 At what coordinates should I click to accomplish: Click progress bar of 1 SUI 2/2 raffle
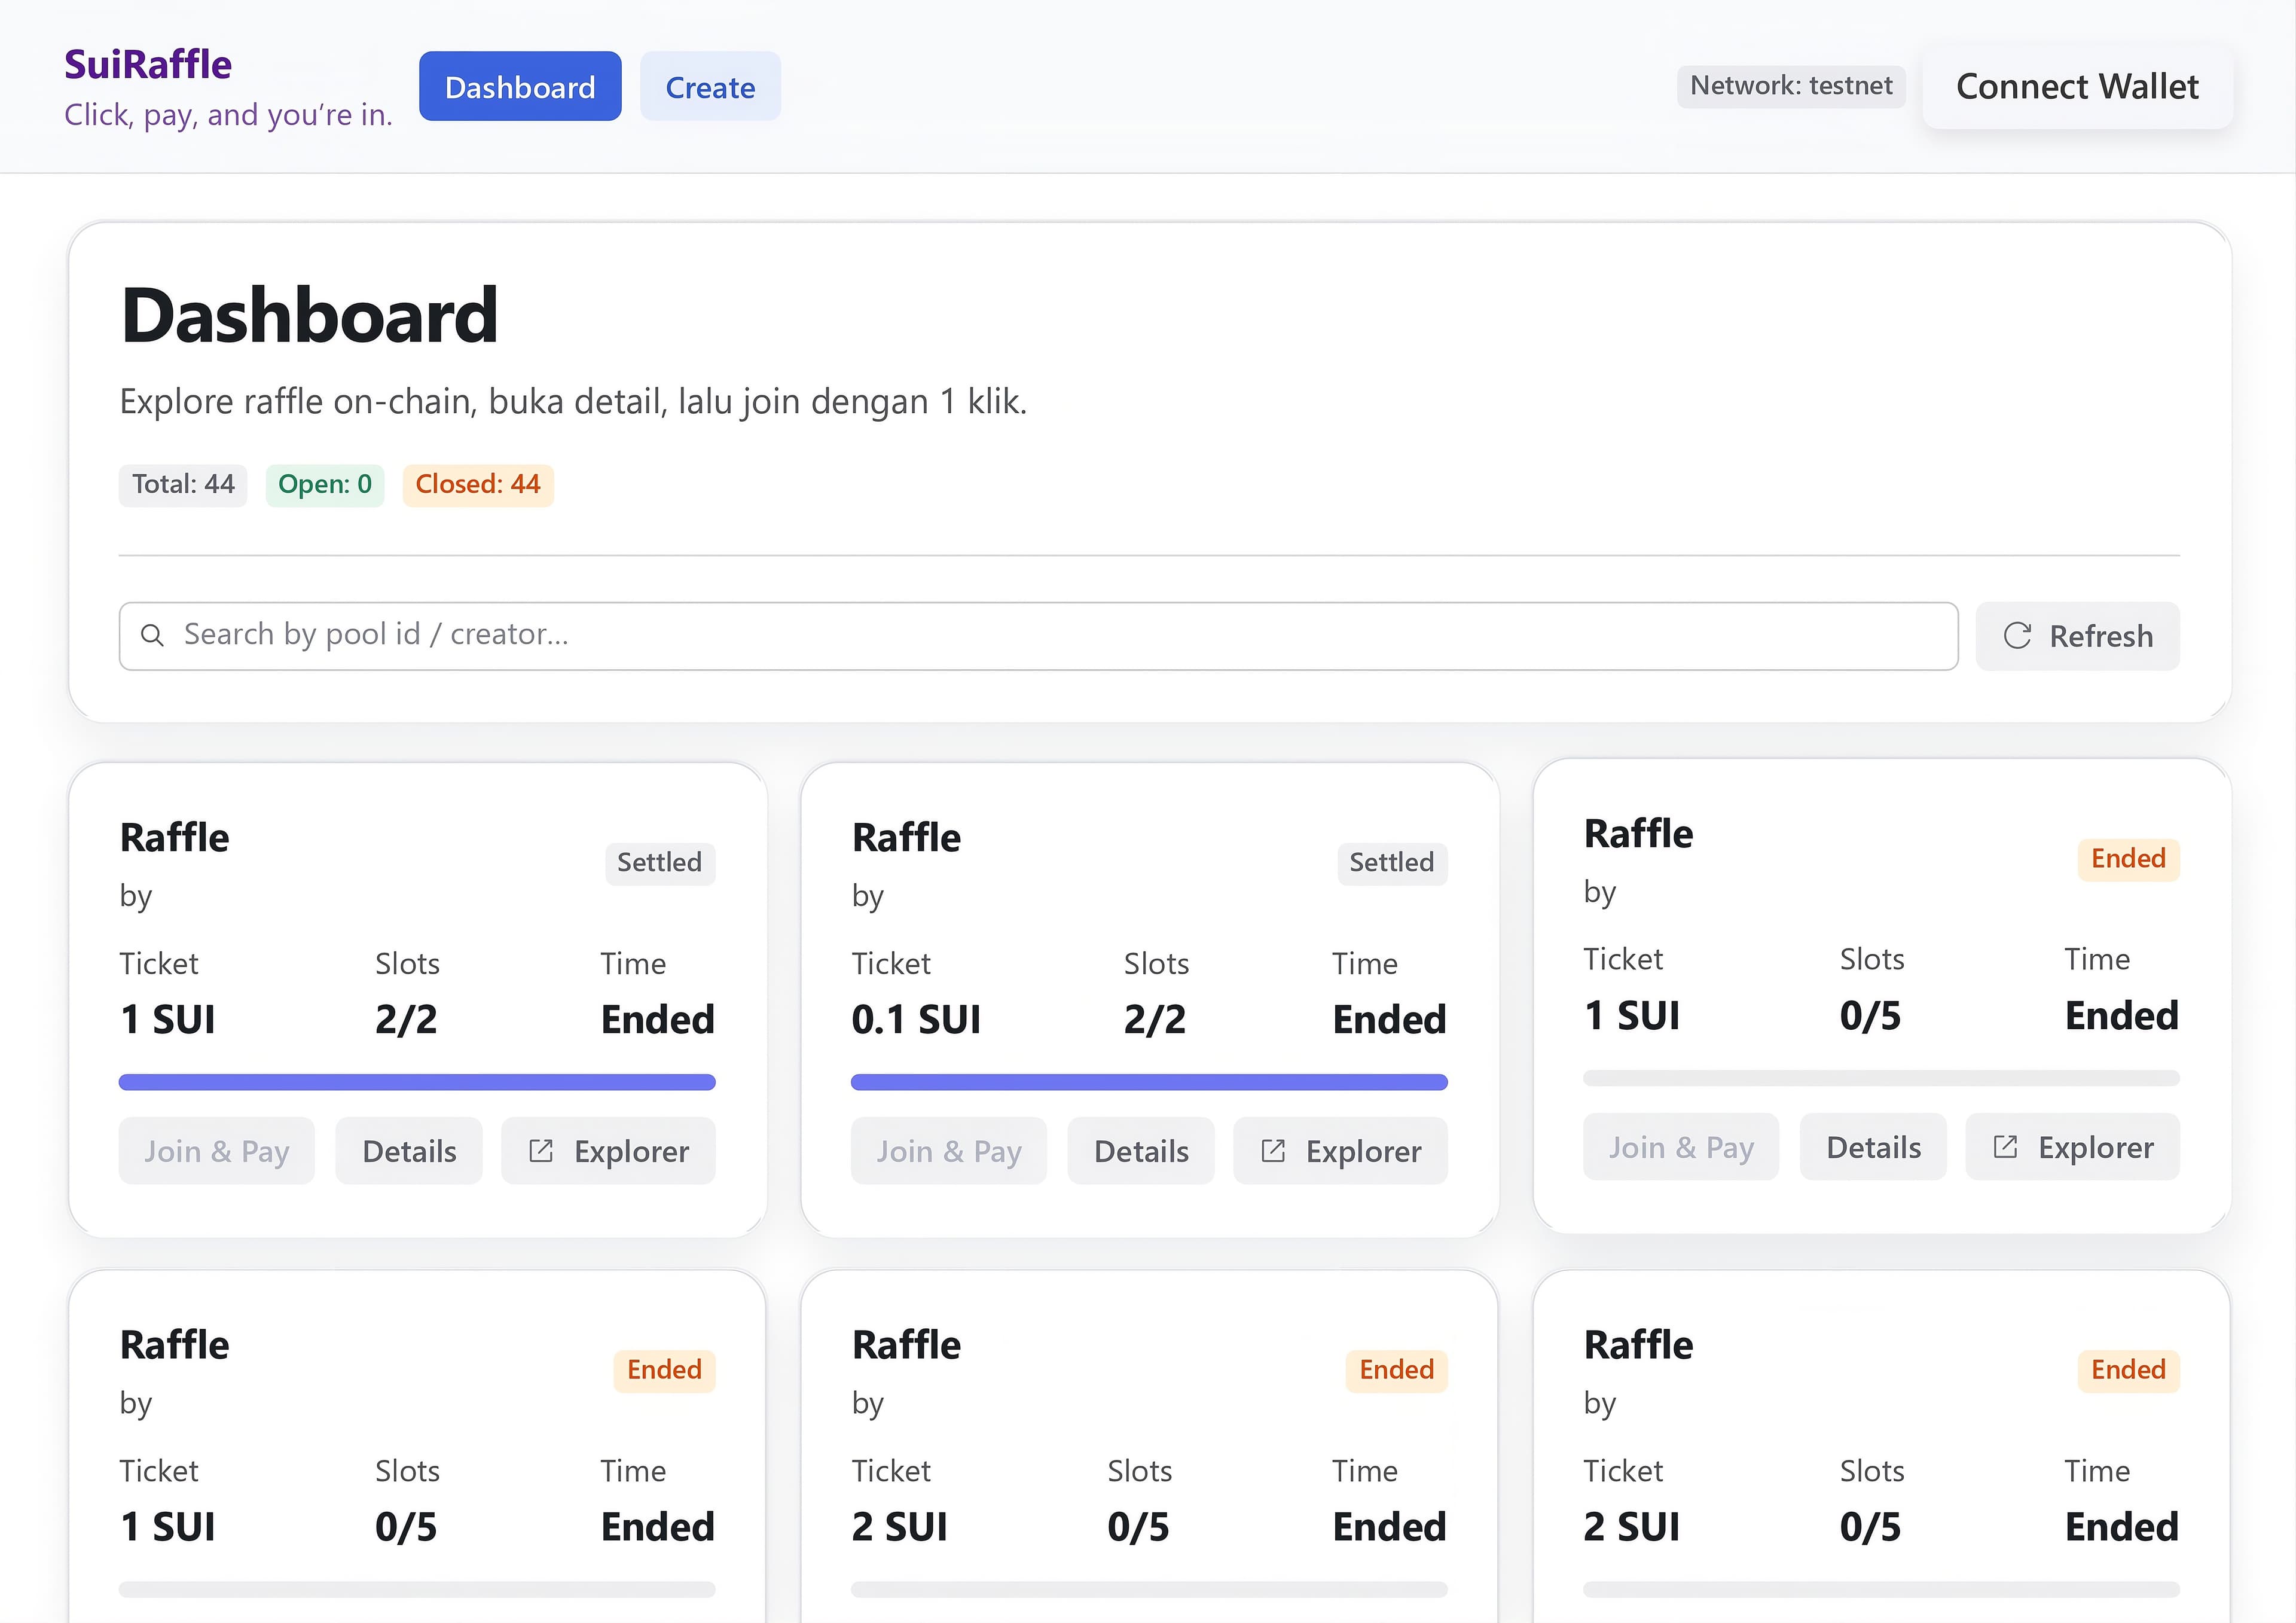(417, 1082)
